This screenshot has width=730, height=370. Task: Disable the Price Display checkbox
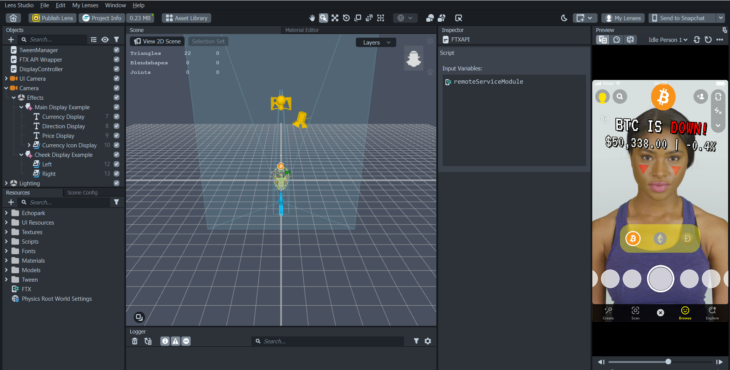tap(116, 136)
